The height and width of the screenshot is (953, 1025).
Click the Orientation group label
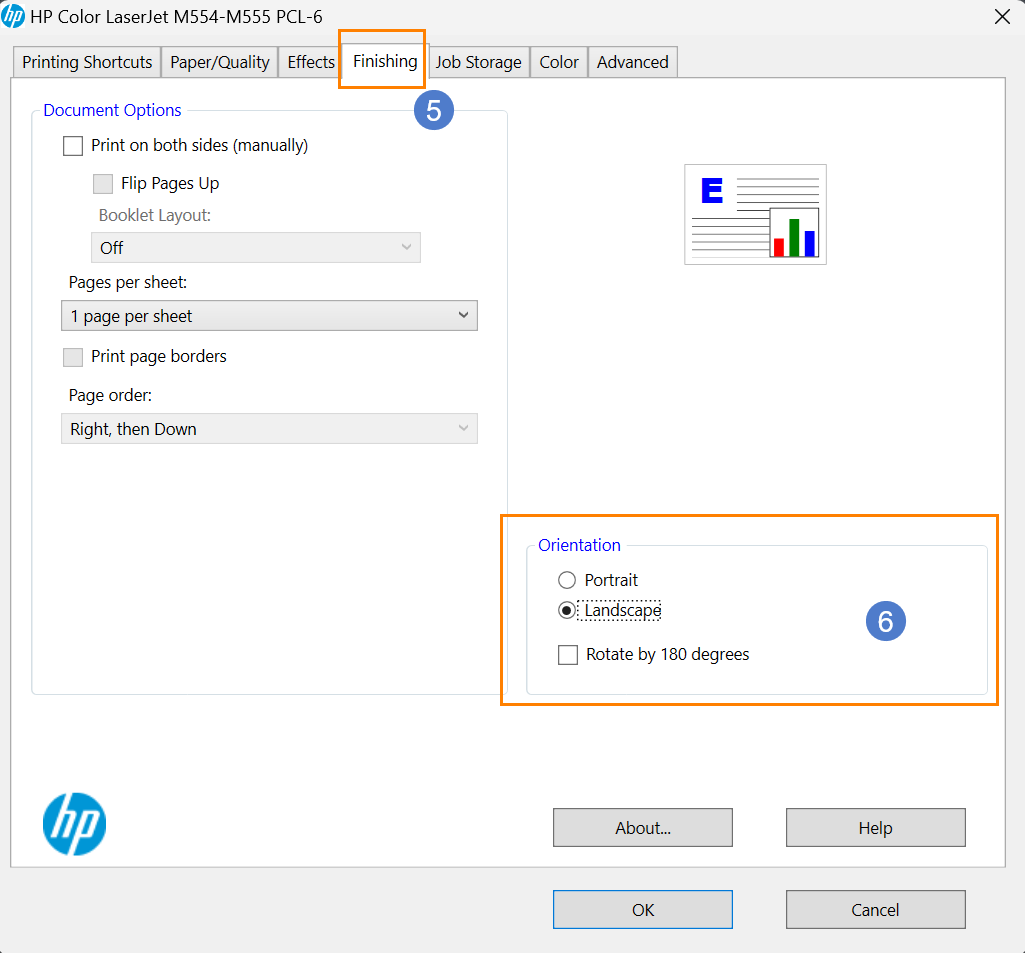click(x=579, y=545)
